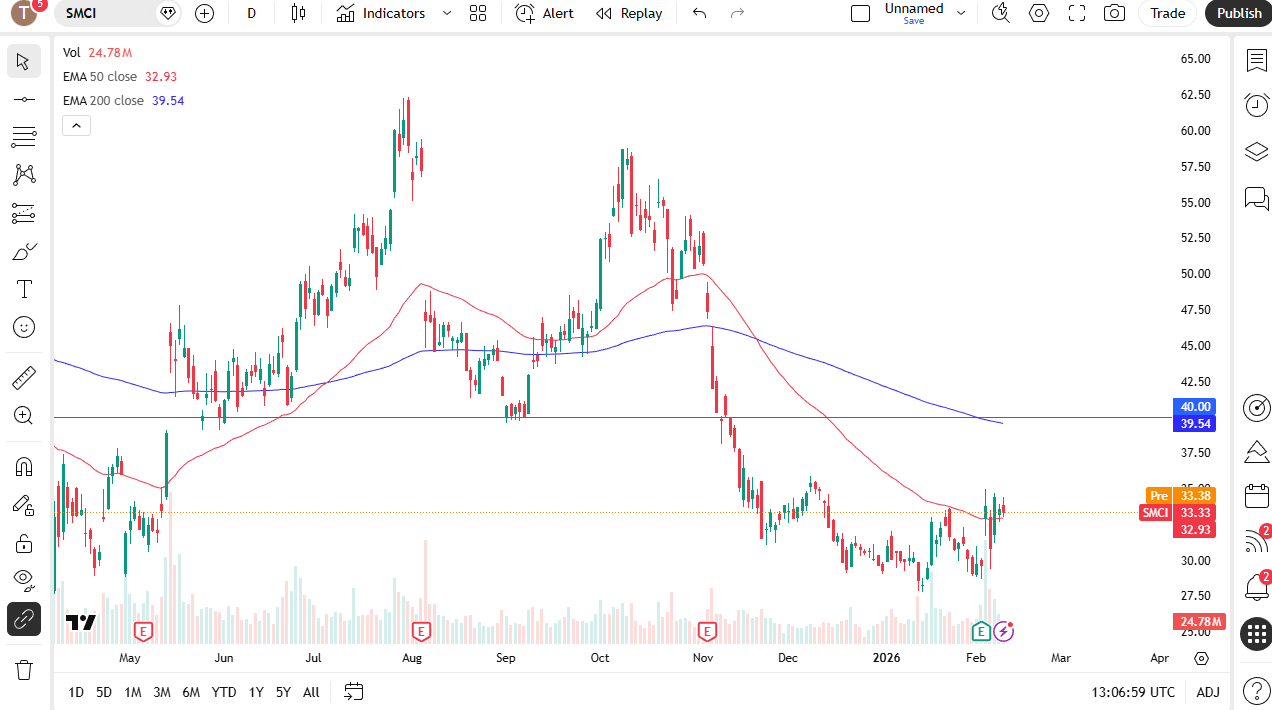
Task: Click the Trade button
Action: click(x=1167, y=13)
